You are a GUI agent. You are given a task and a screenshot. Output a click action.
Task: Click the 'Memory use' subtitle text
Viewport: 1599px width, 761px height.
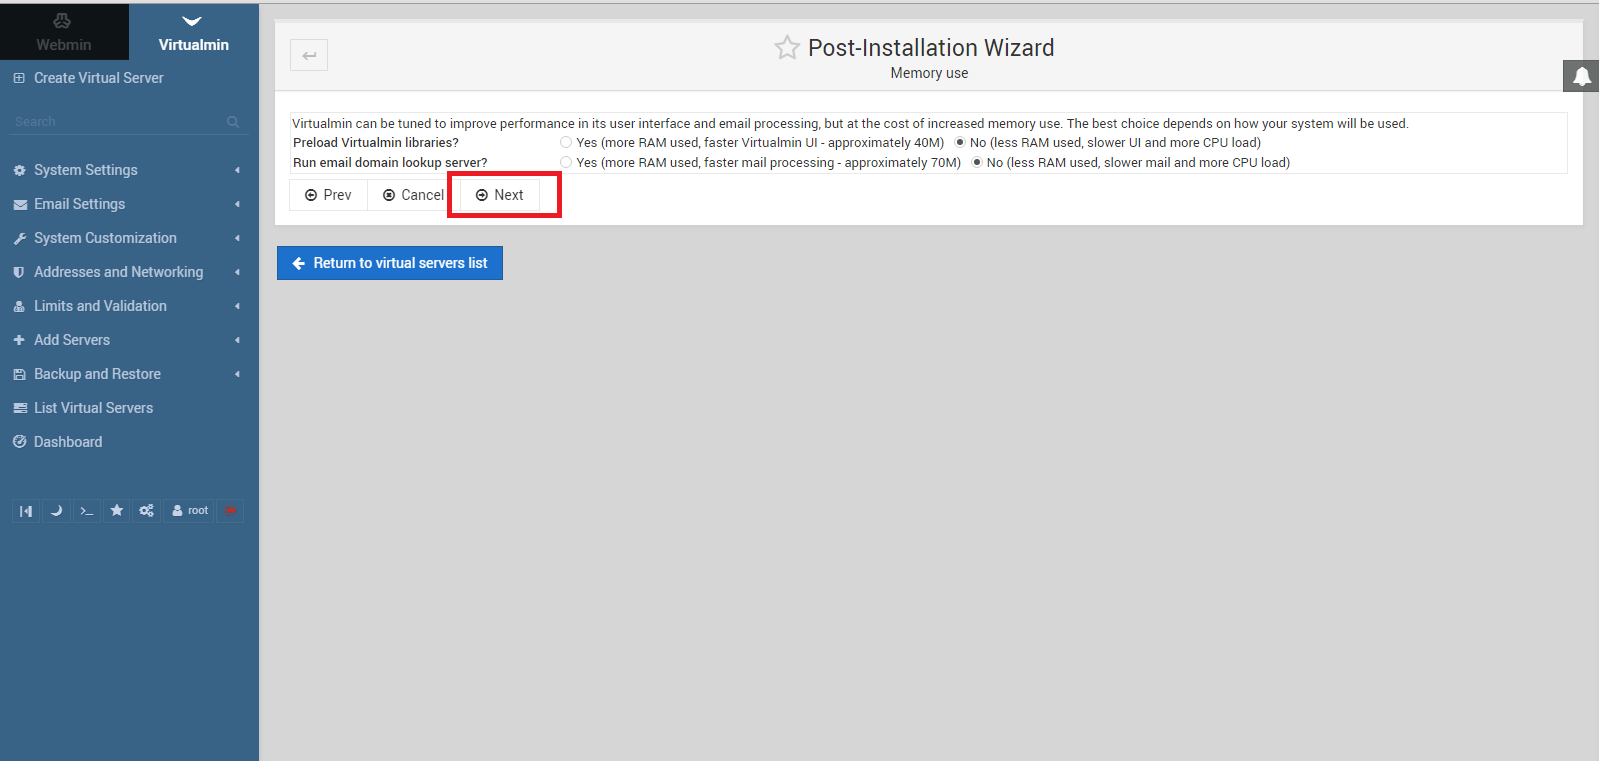tap(929, 73)
